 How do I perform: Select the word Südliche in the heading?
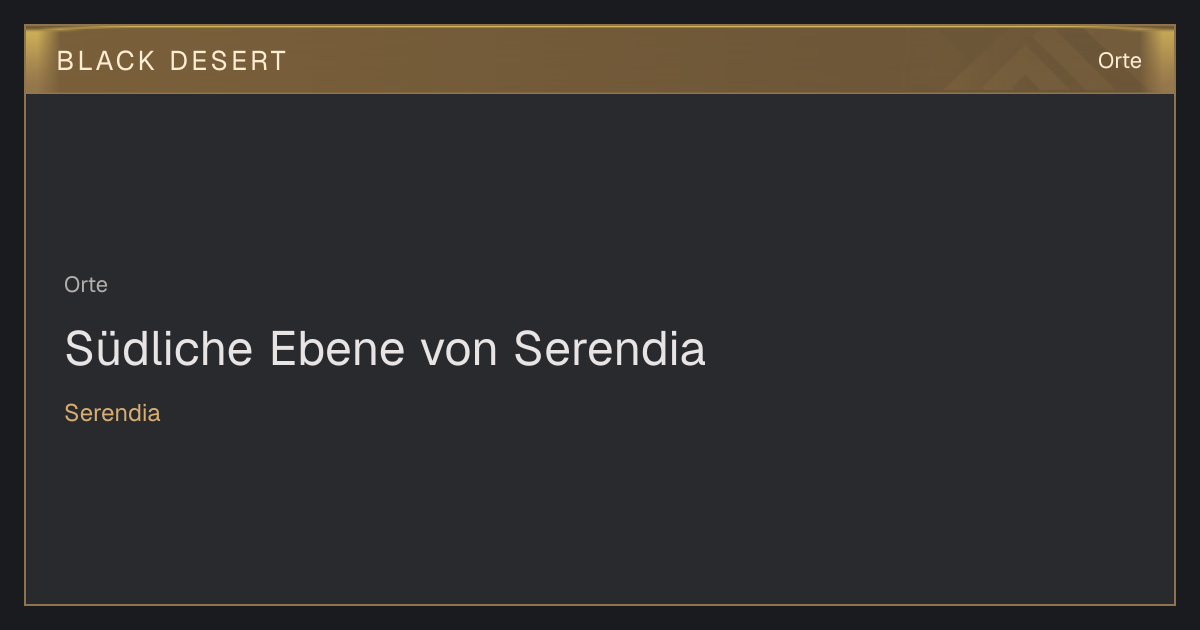[160, 349]
